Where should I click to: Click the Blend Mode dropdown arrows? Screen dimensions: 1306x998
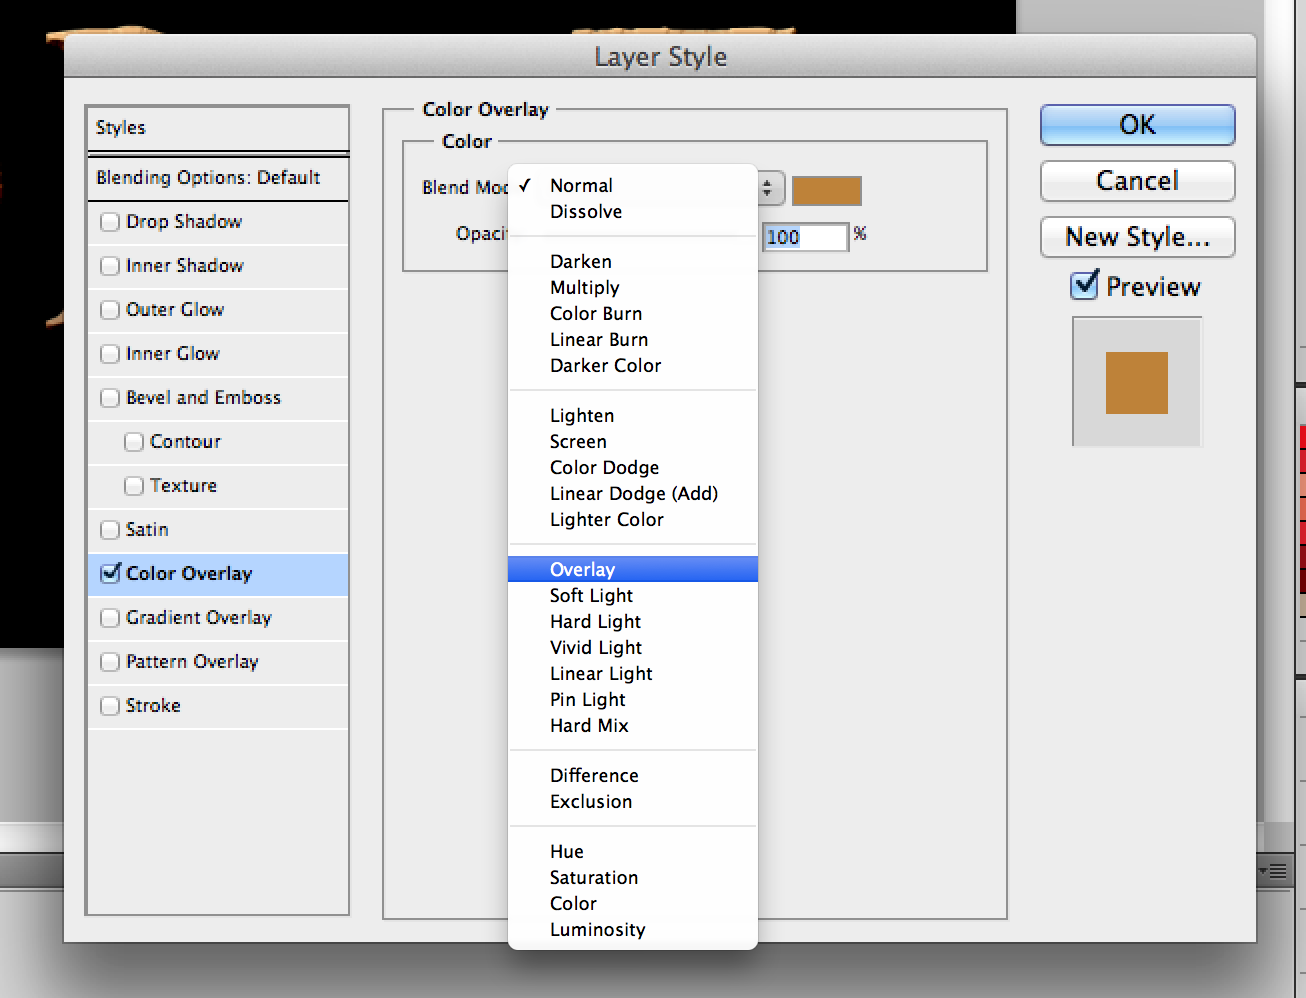coord(769,188)
